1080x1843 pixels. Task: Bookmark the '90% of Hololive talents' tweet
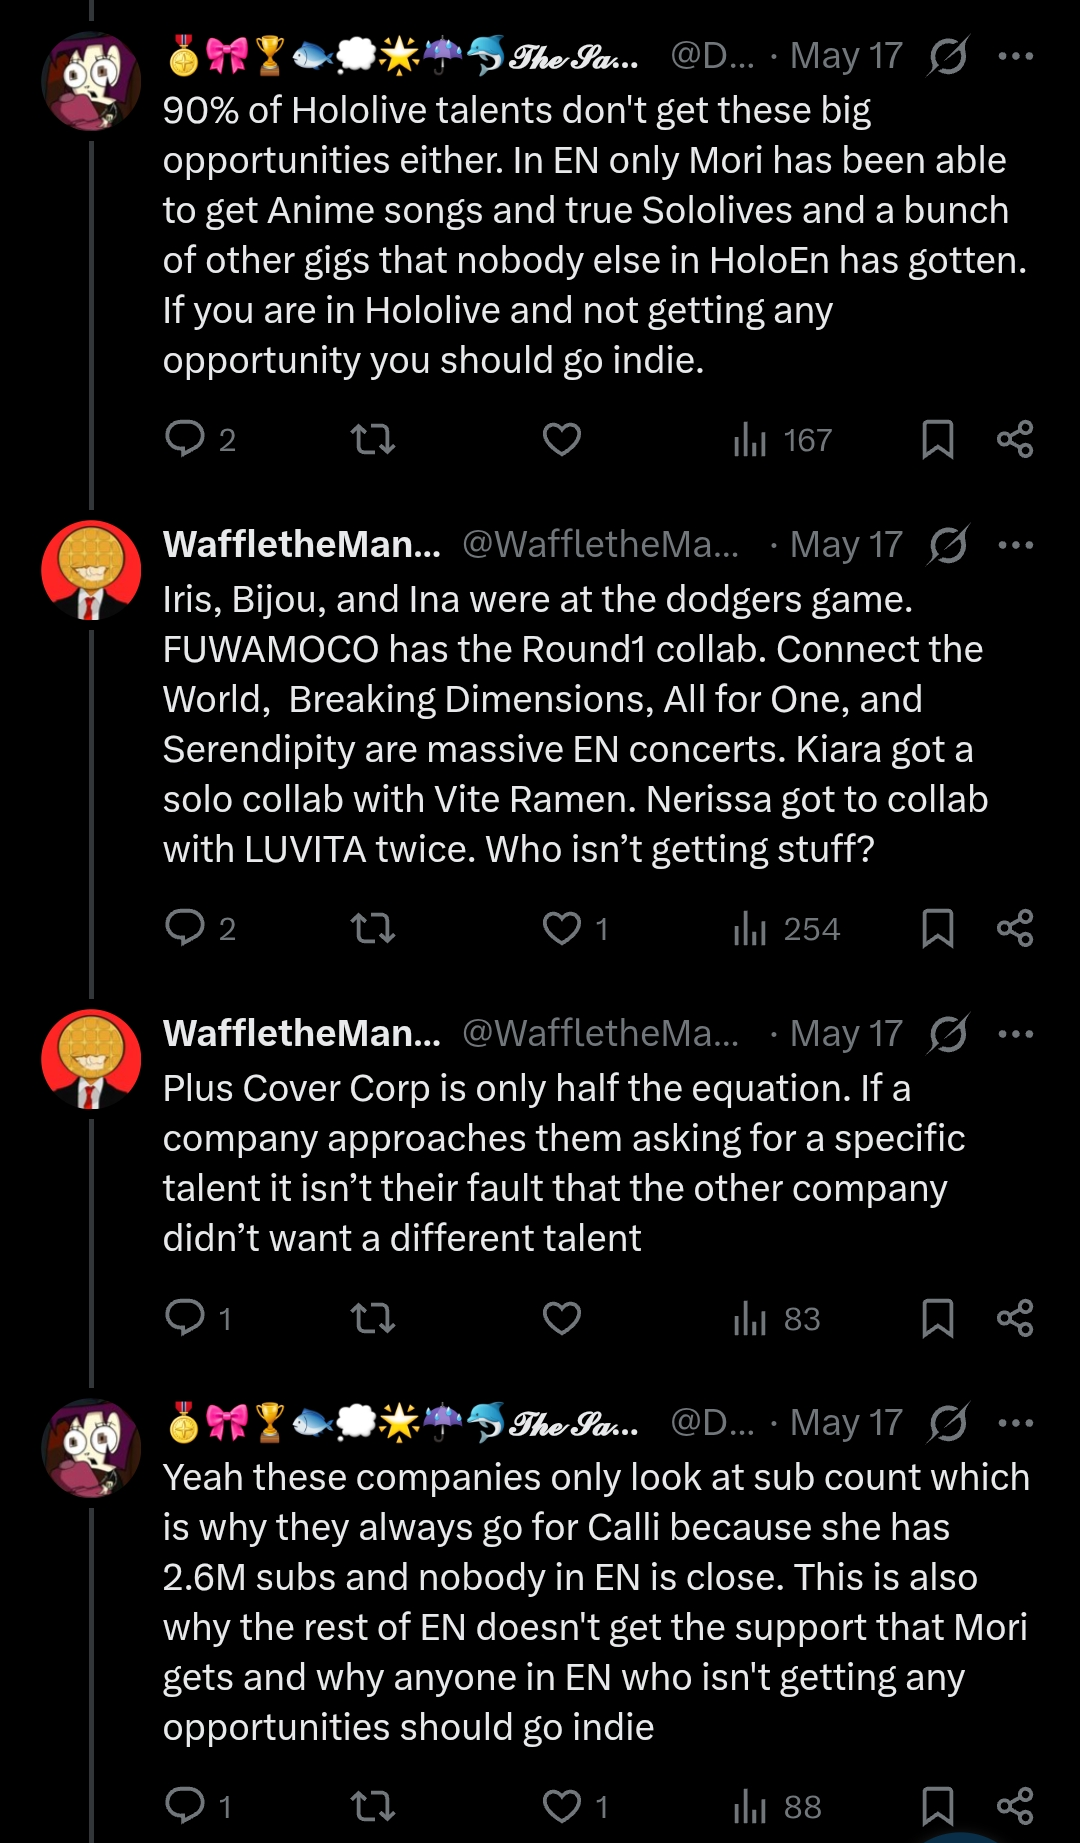[x=937, y=439]
